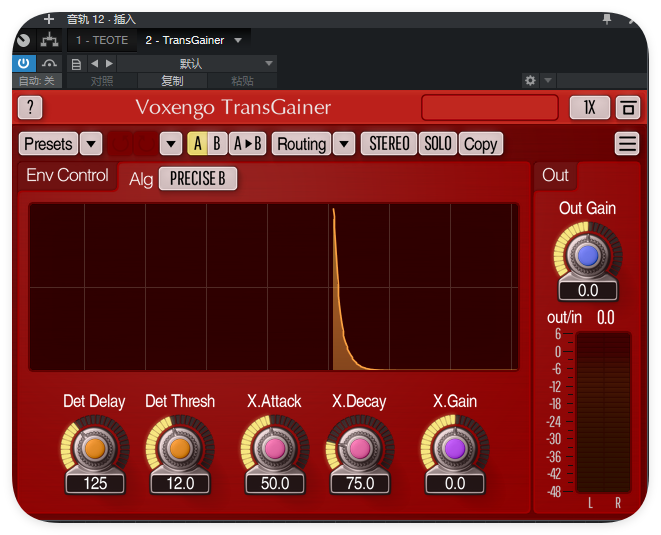Viewport: 661px width, 535px height.
Task: Open the 默认 preset dropdown
Action: tap(196, 64)
